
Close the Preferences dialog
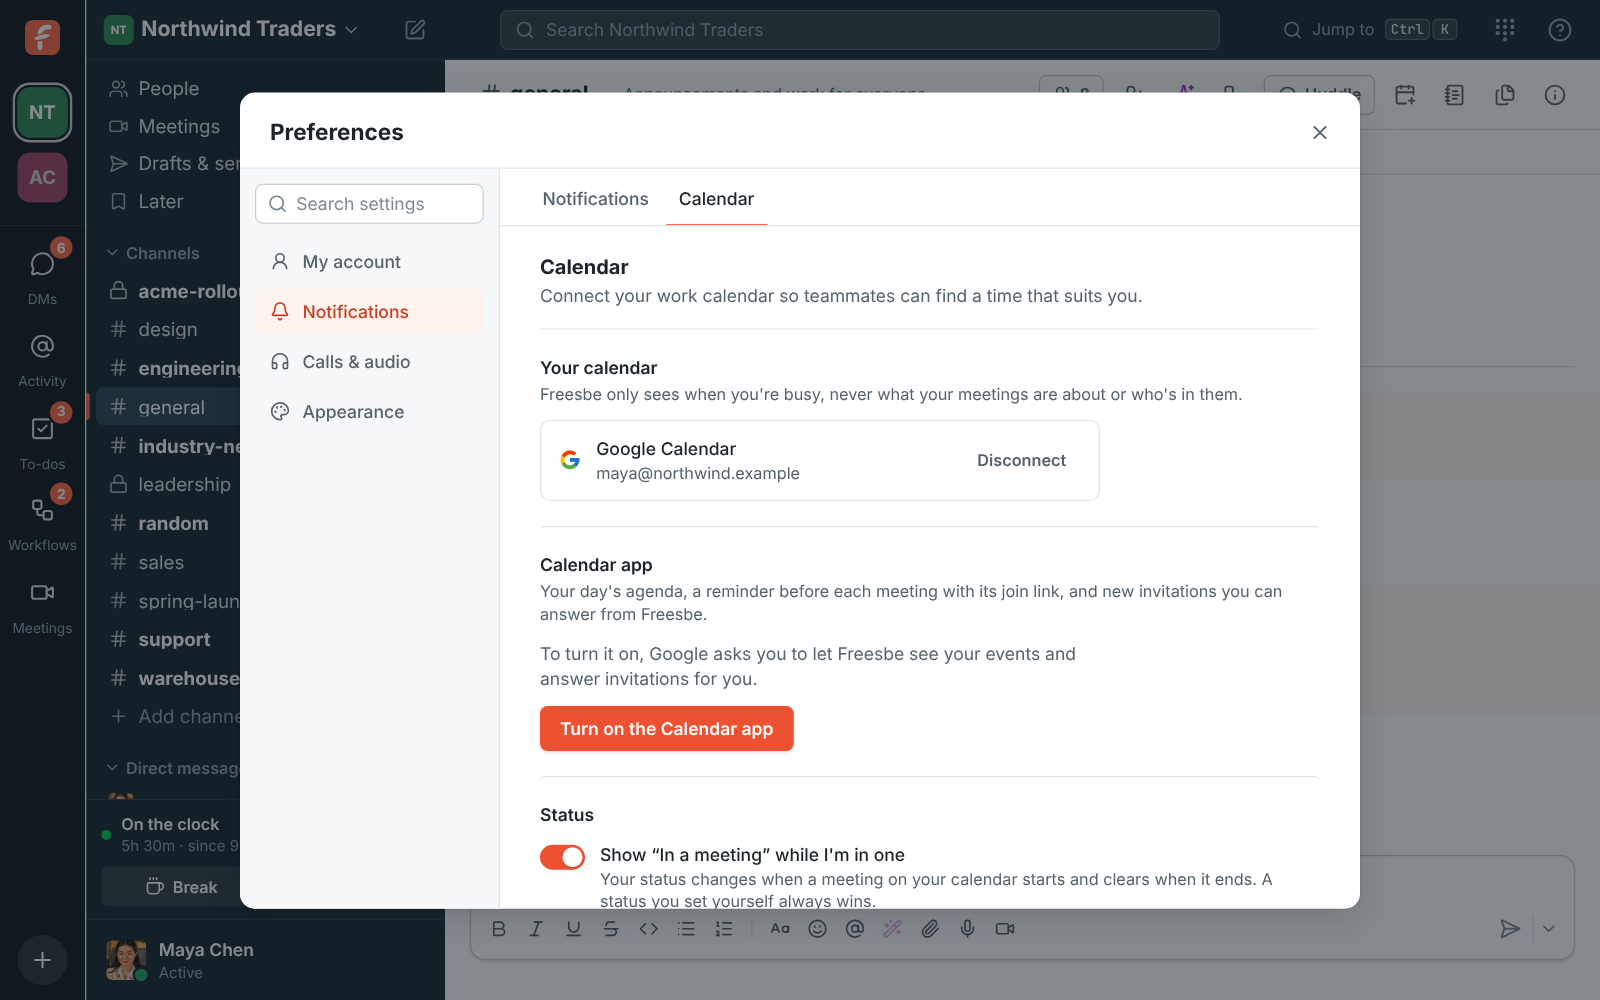[x=1320, y=132]
